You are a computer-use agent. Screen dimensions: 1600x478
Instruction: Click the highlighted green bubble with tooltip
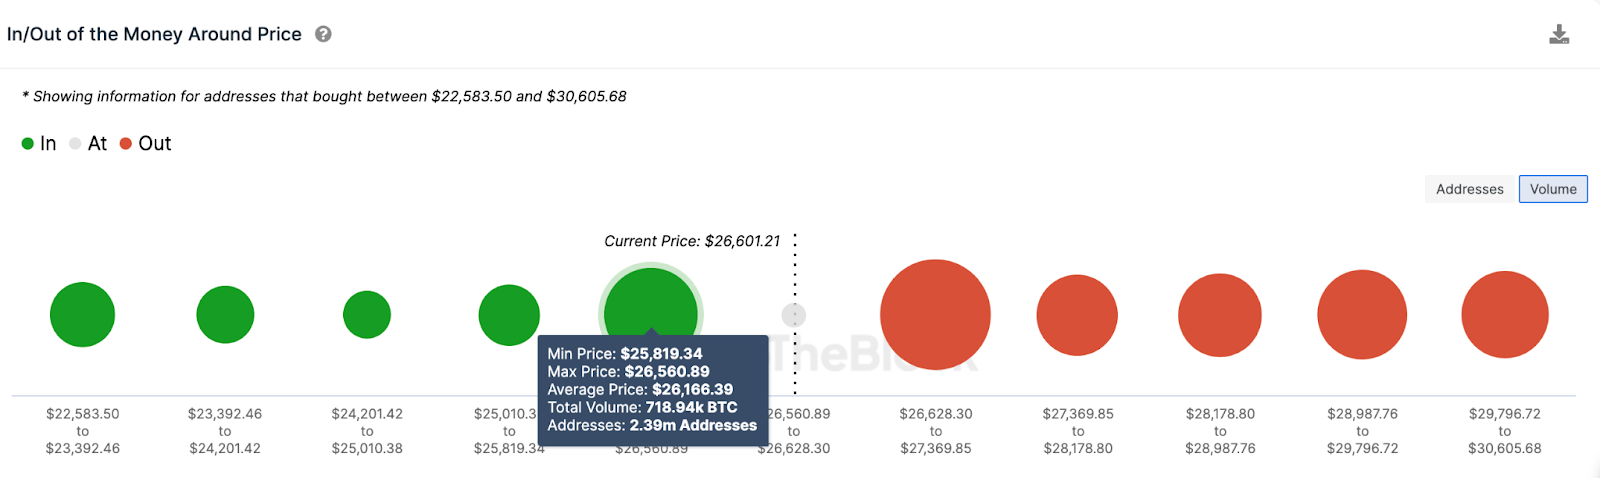651,300
